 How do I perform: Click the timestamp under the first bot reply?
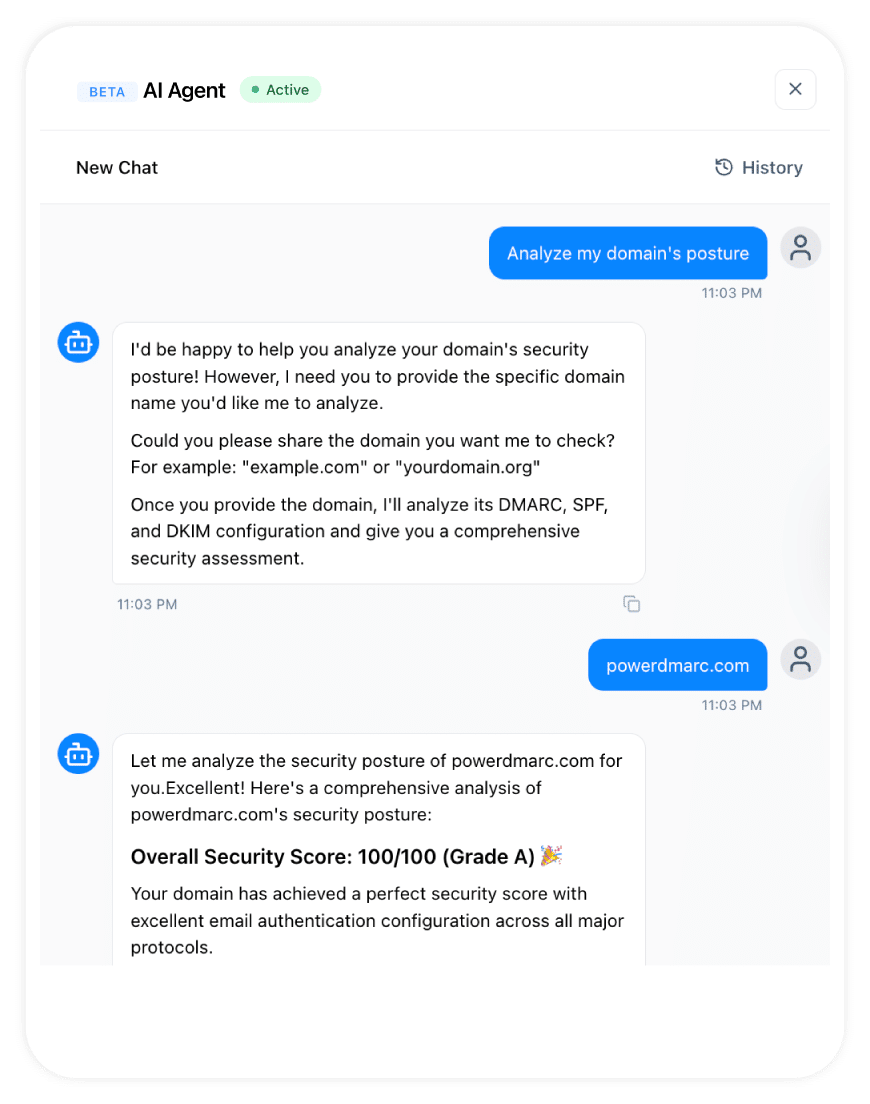click(147, 605)
